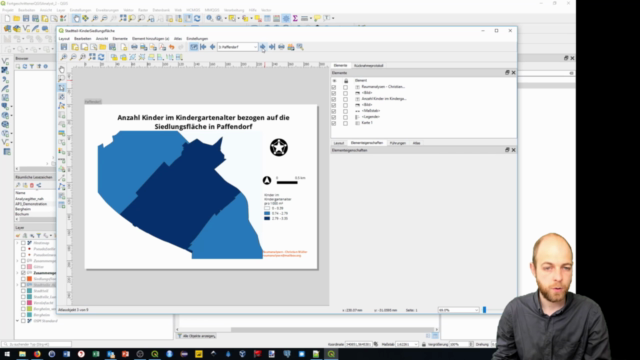
Task: Select Bergheim bookmark in Lesezeichen list
Action: click(23, 209)
